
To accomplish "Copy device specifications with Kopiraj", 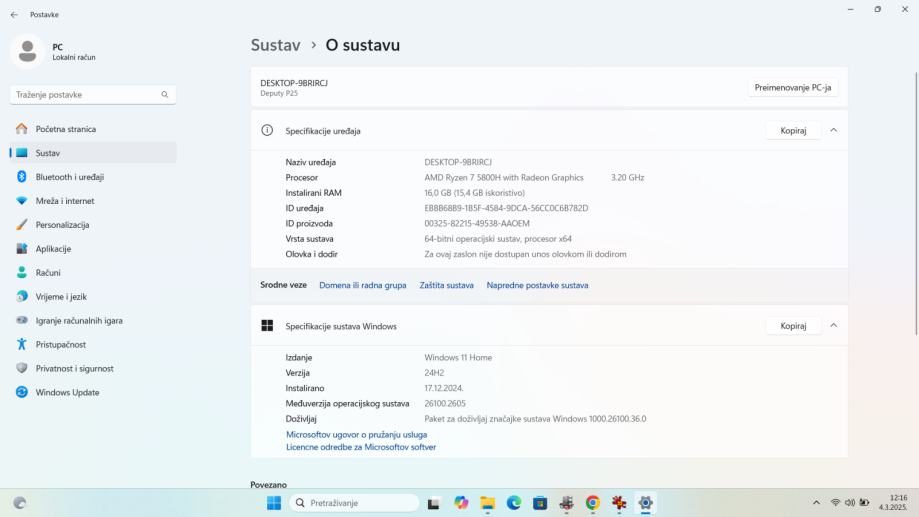I will coord(793,131).
